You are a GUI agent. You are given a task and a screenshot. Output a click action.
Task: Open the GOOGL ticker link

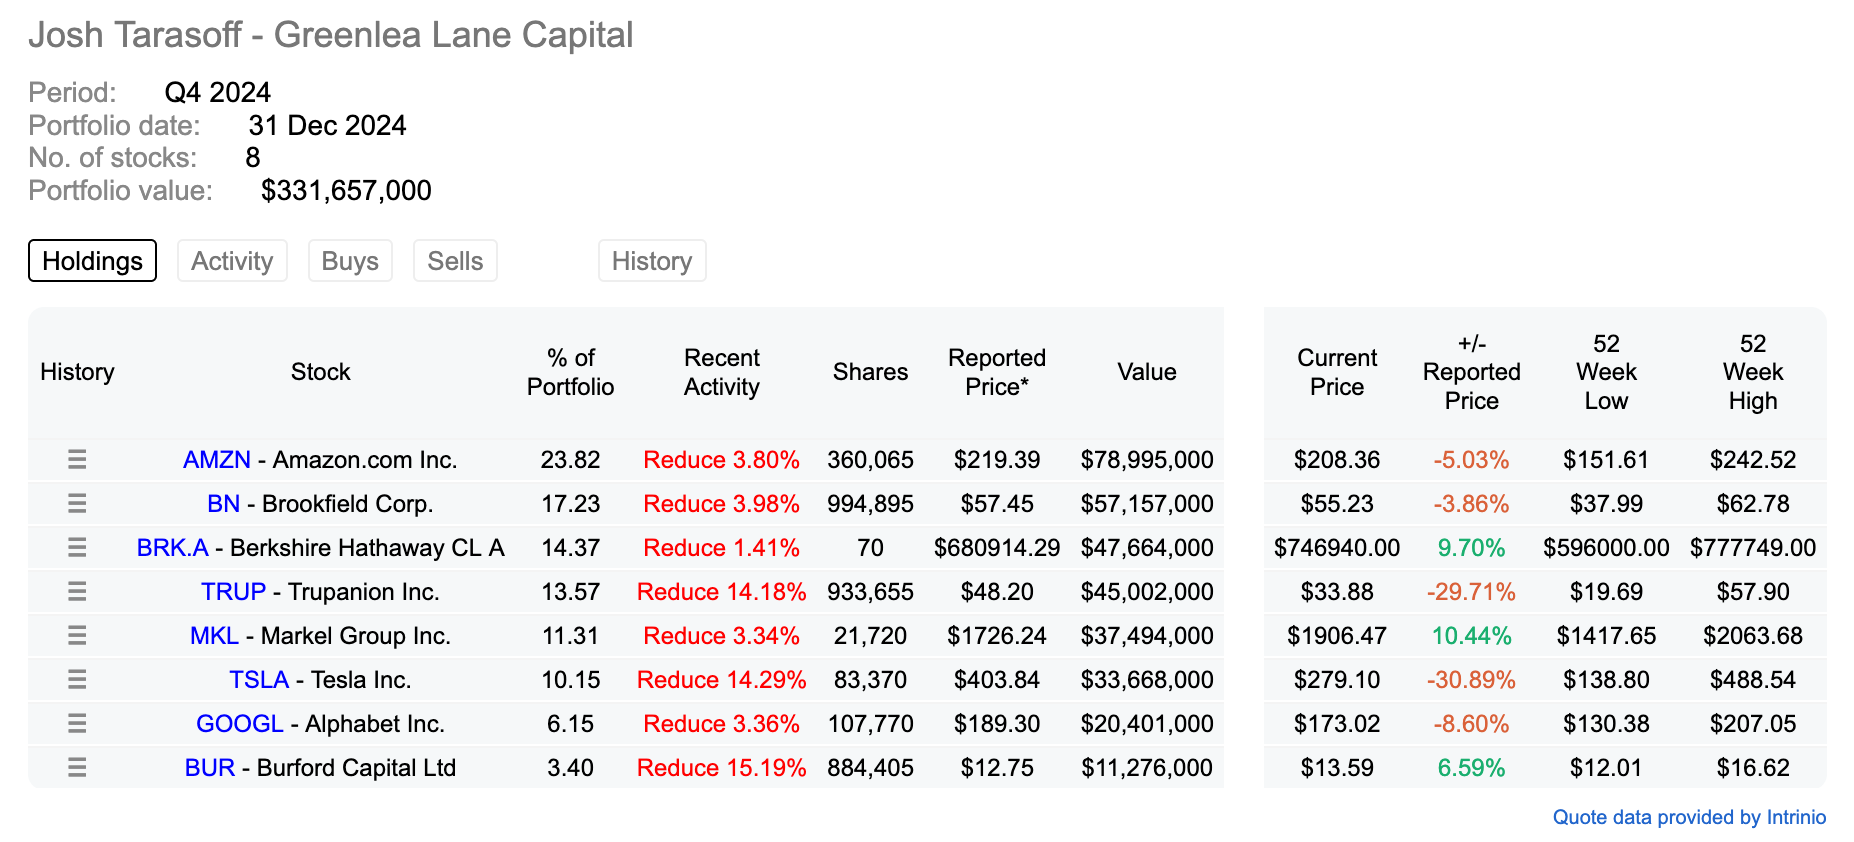click(x=240, y=724)
